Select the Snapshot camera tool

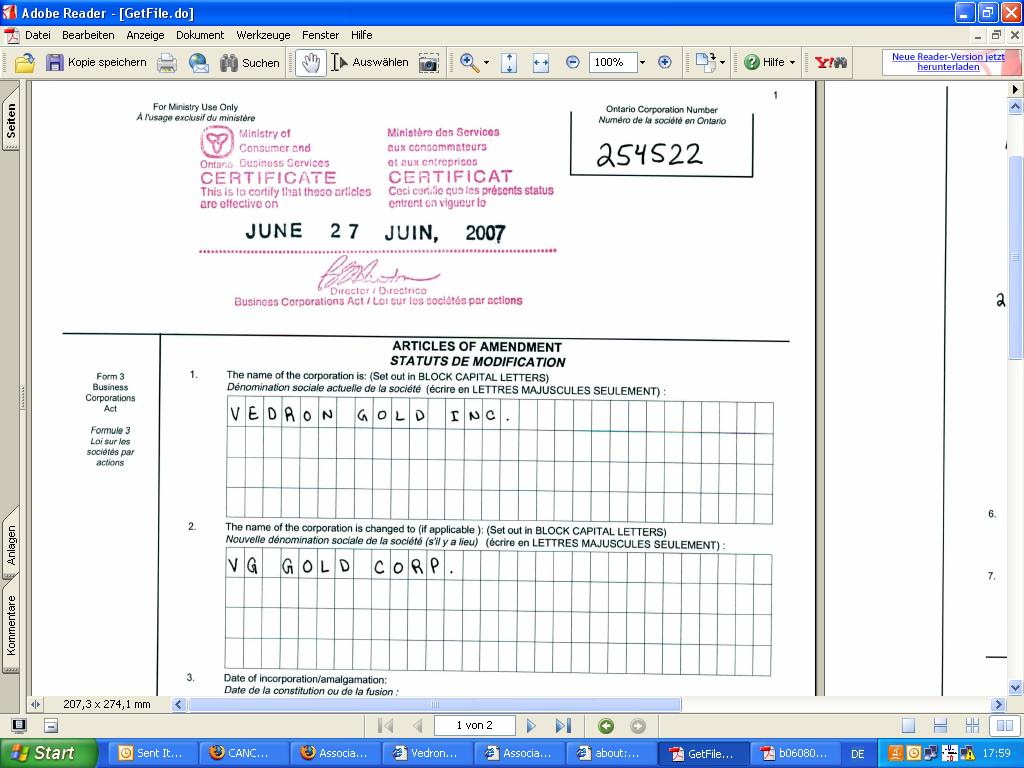pyautogui.click(x=428, y=63)
